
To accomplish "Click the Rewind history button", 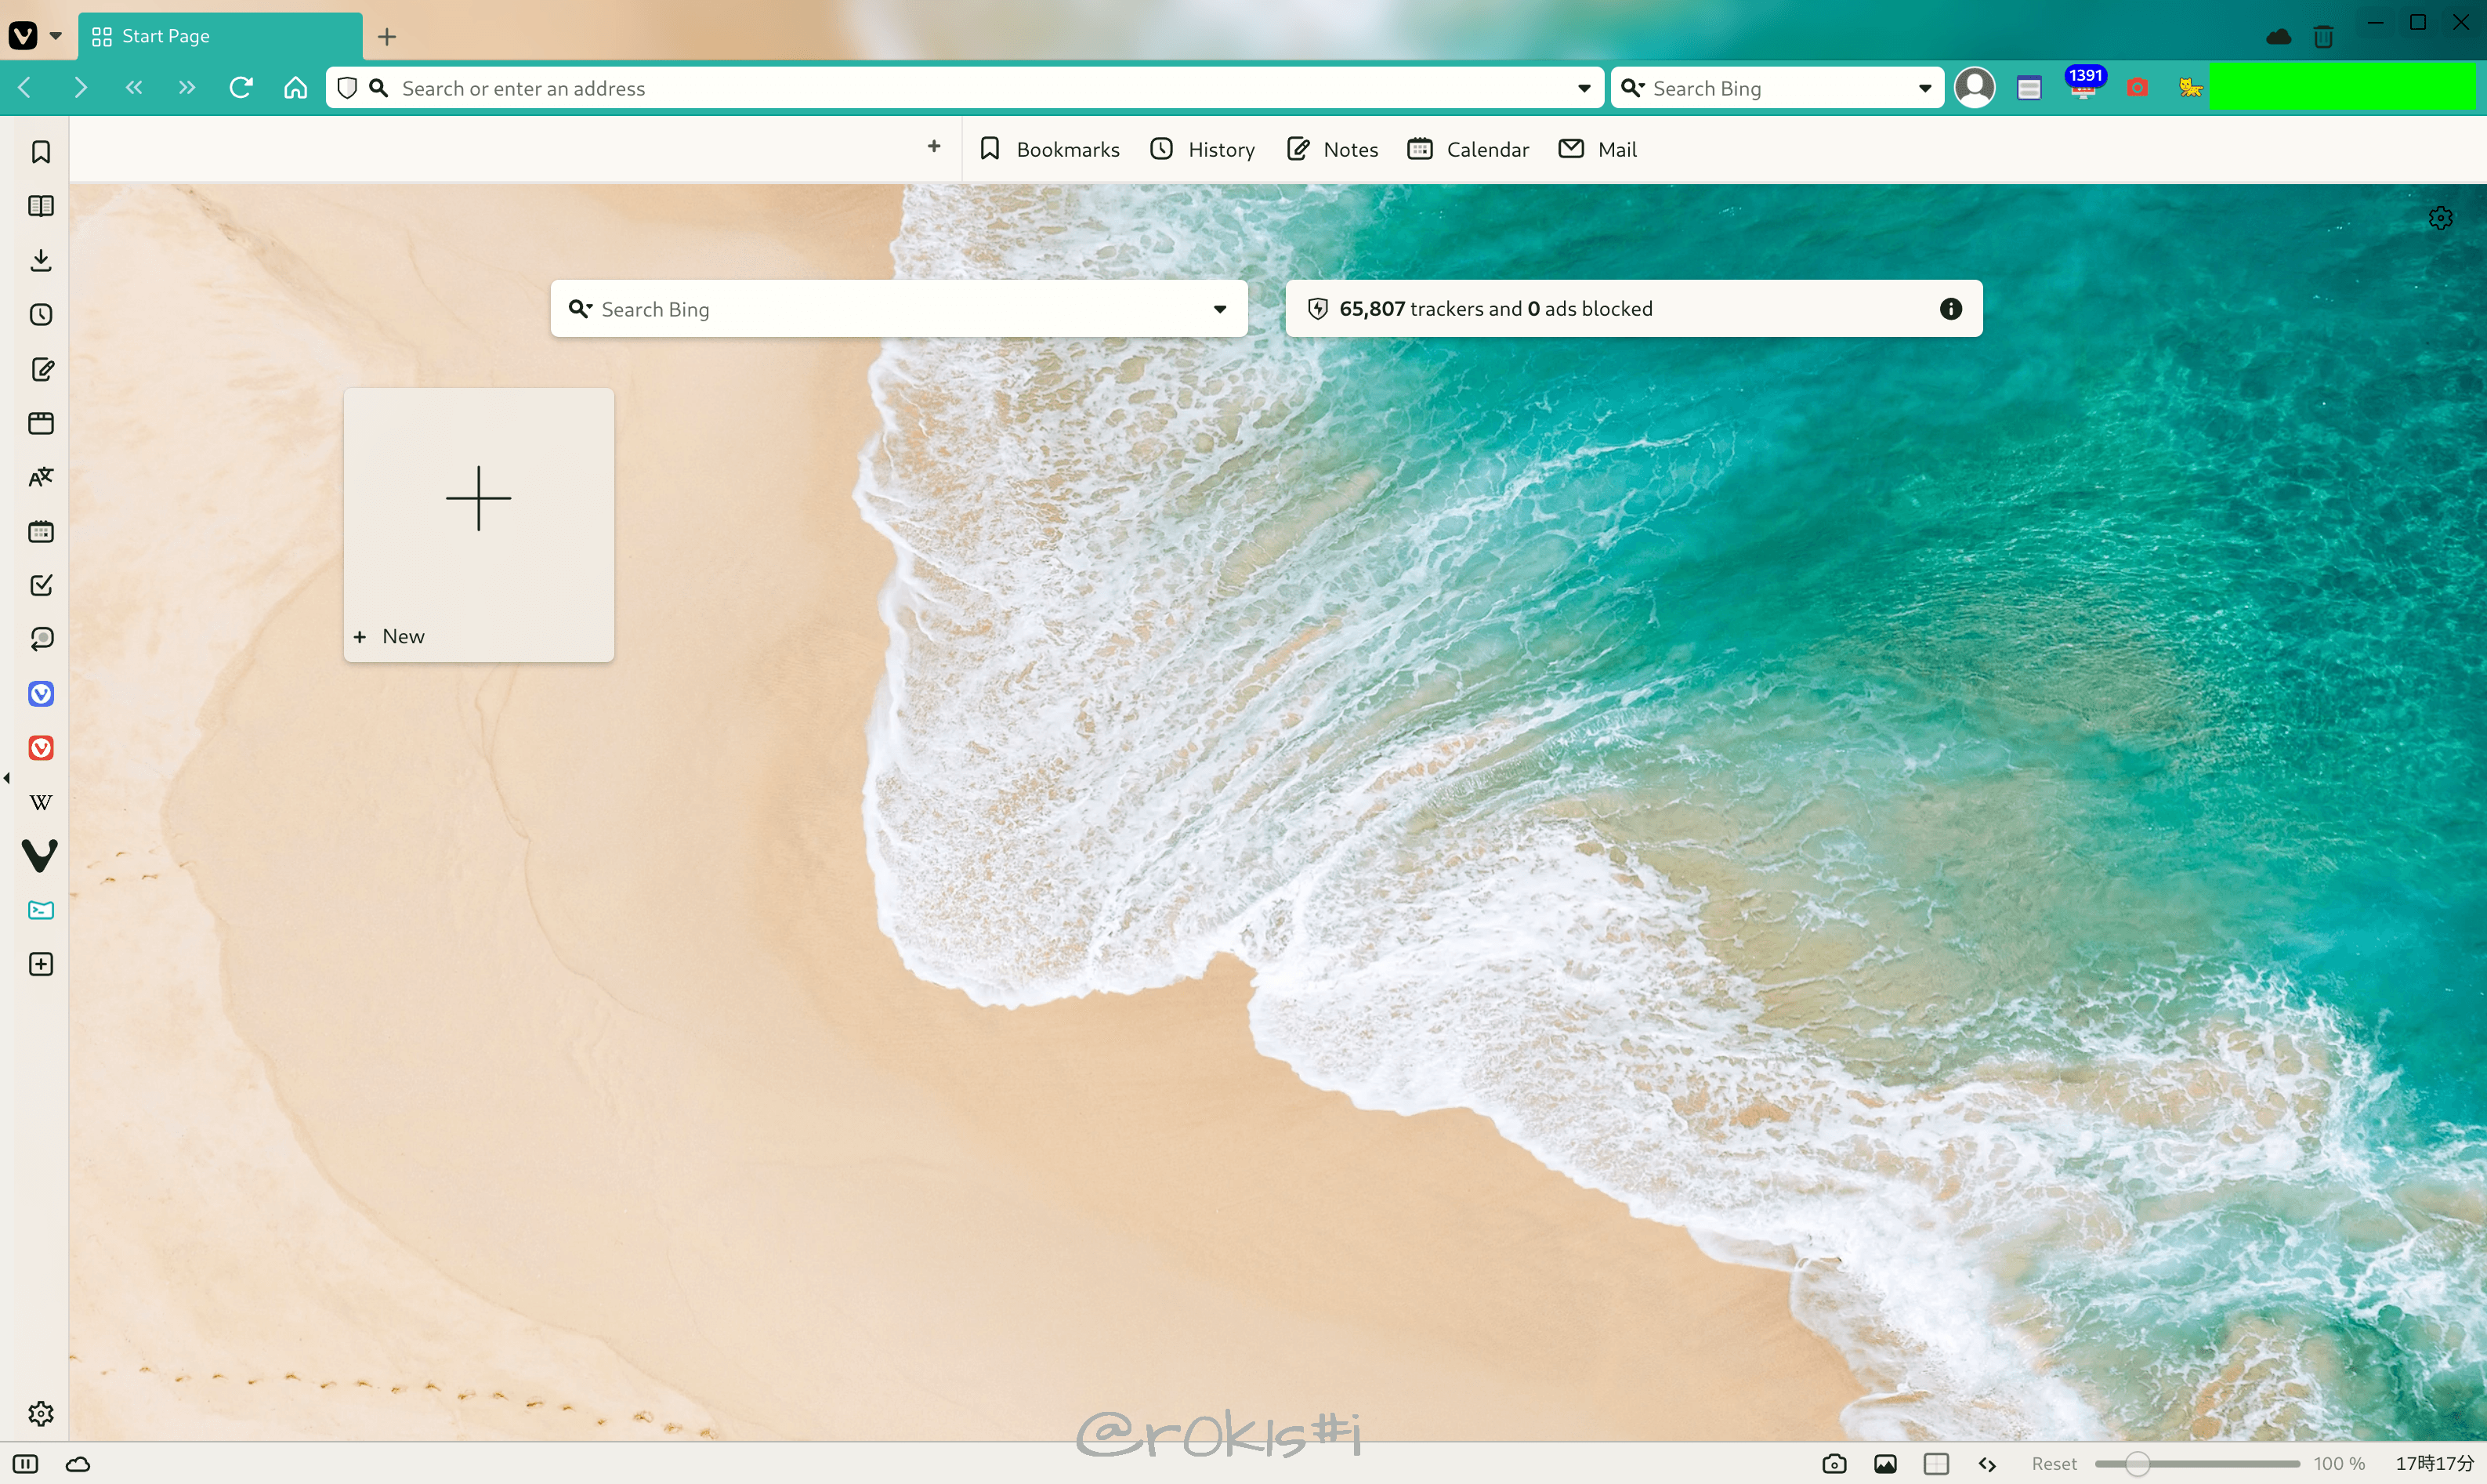I will (134, 88).
